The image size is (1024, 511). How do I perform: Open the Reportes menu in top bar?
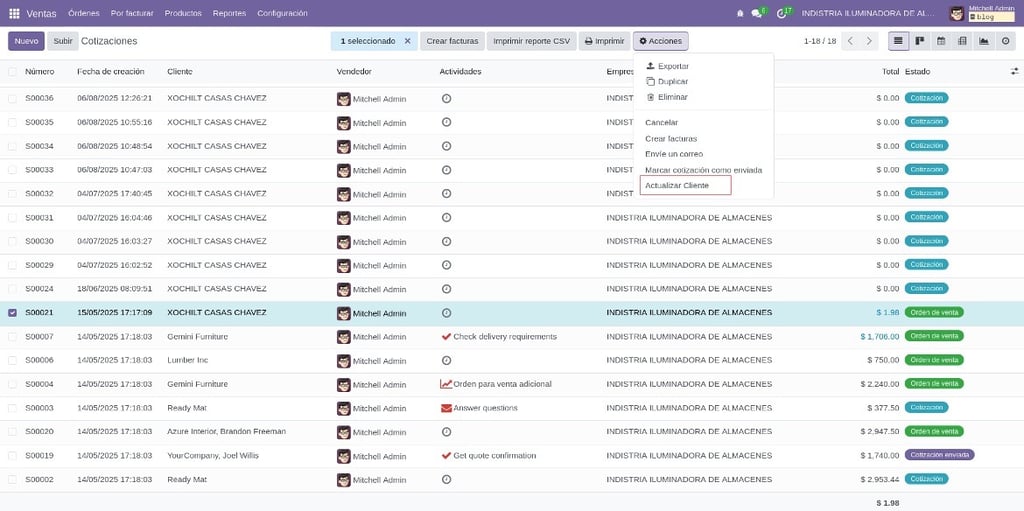(x=229, y=13)
